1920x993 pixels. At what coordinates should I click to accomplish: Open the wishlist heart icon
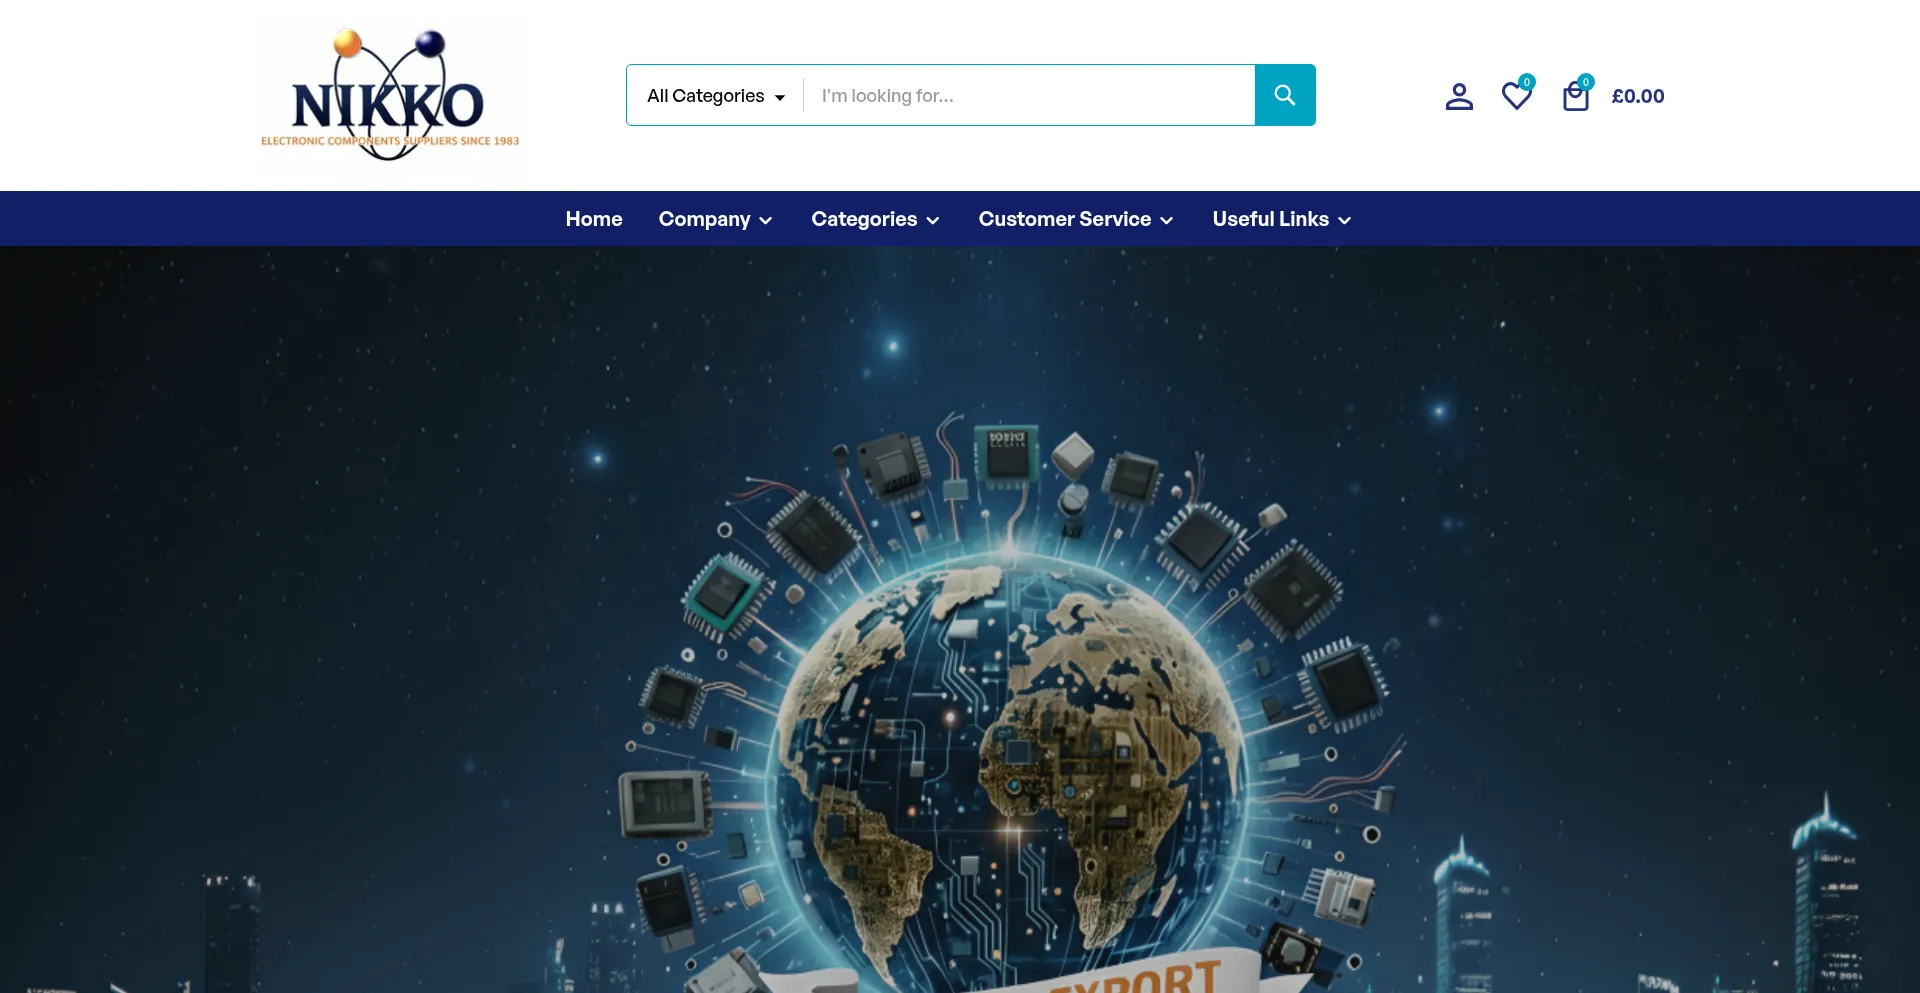click(1516, 96)
